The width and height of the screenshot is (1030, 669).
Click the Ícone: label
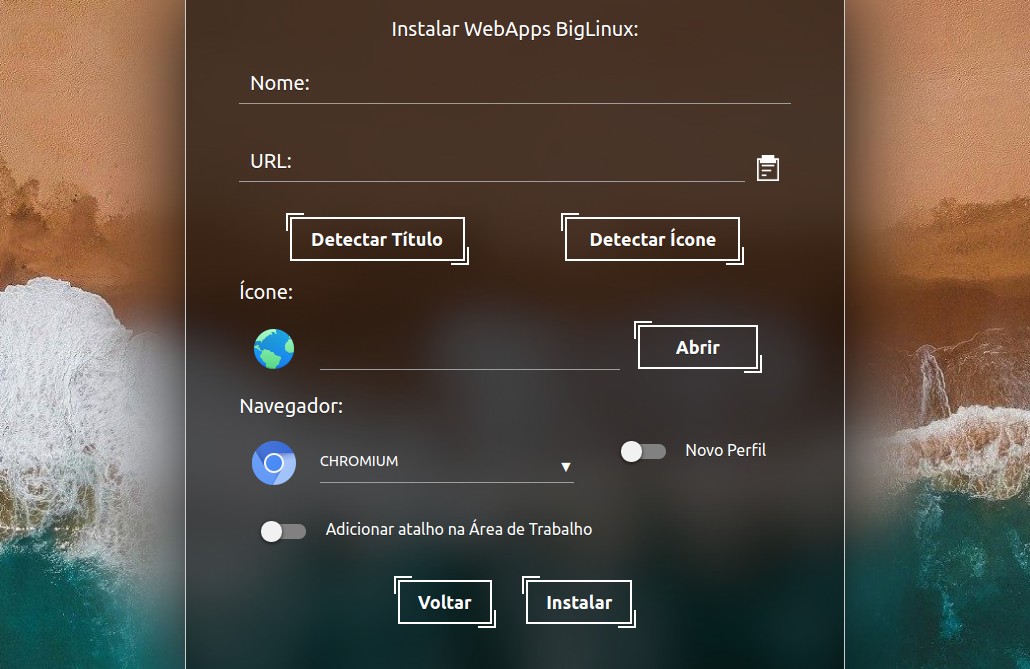pos(266,291)
